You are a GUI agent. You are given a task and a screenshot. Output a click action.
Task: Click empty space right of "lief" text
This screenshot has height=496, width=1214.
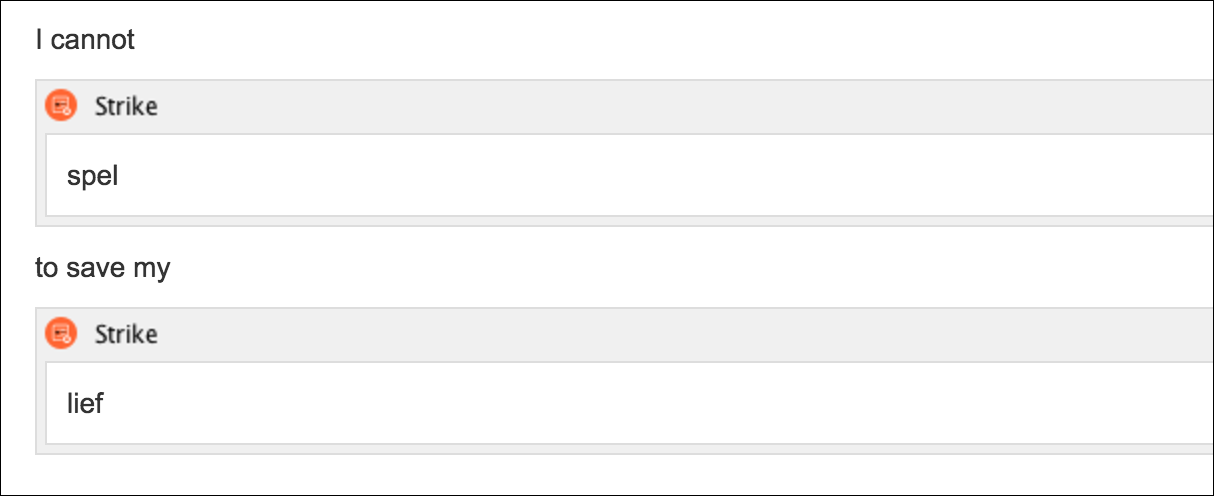click(650, 404)
